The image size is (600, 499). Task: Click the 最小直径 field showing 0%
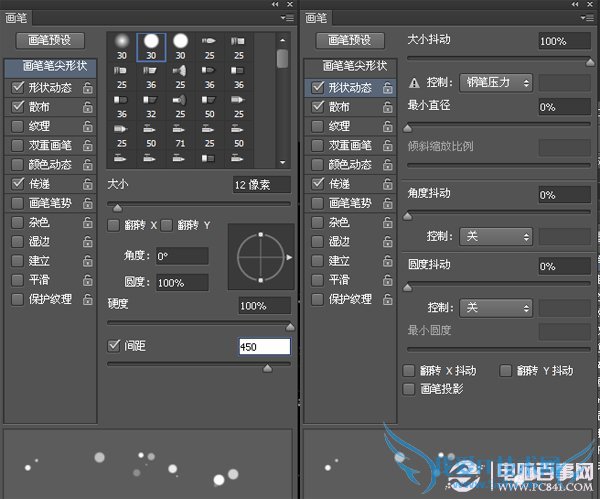pyautogui.click(x=565, y=107)
